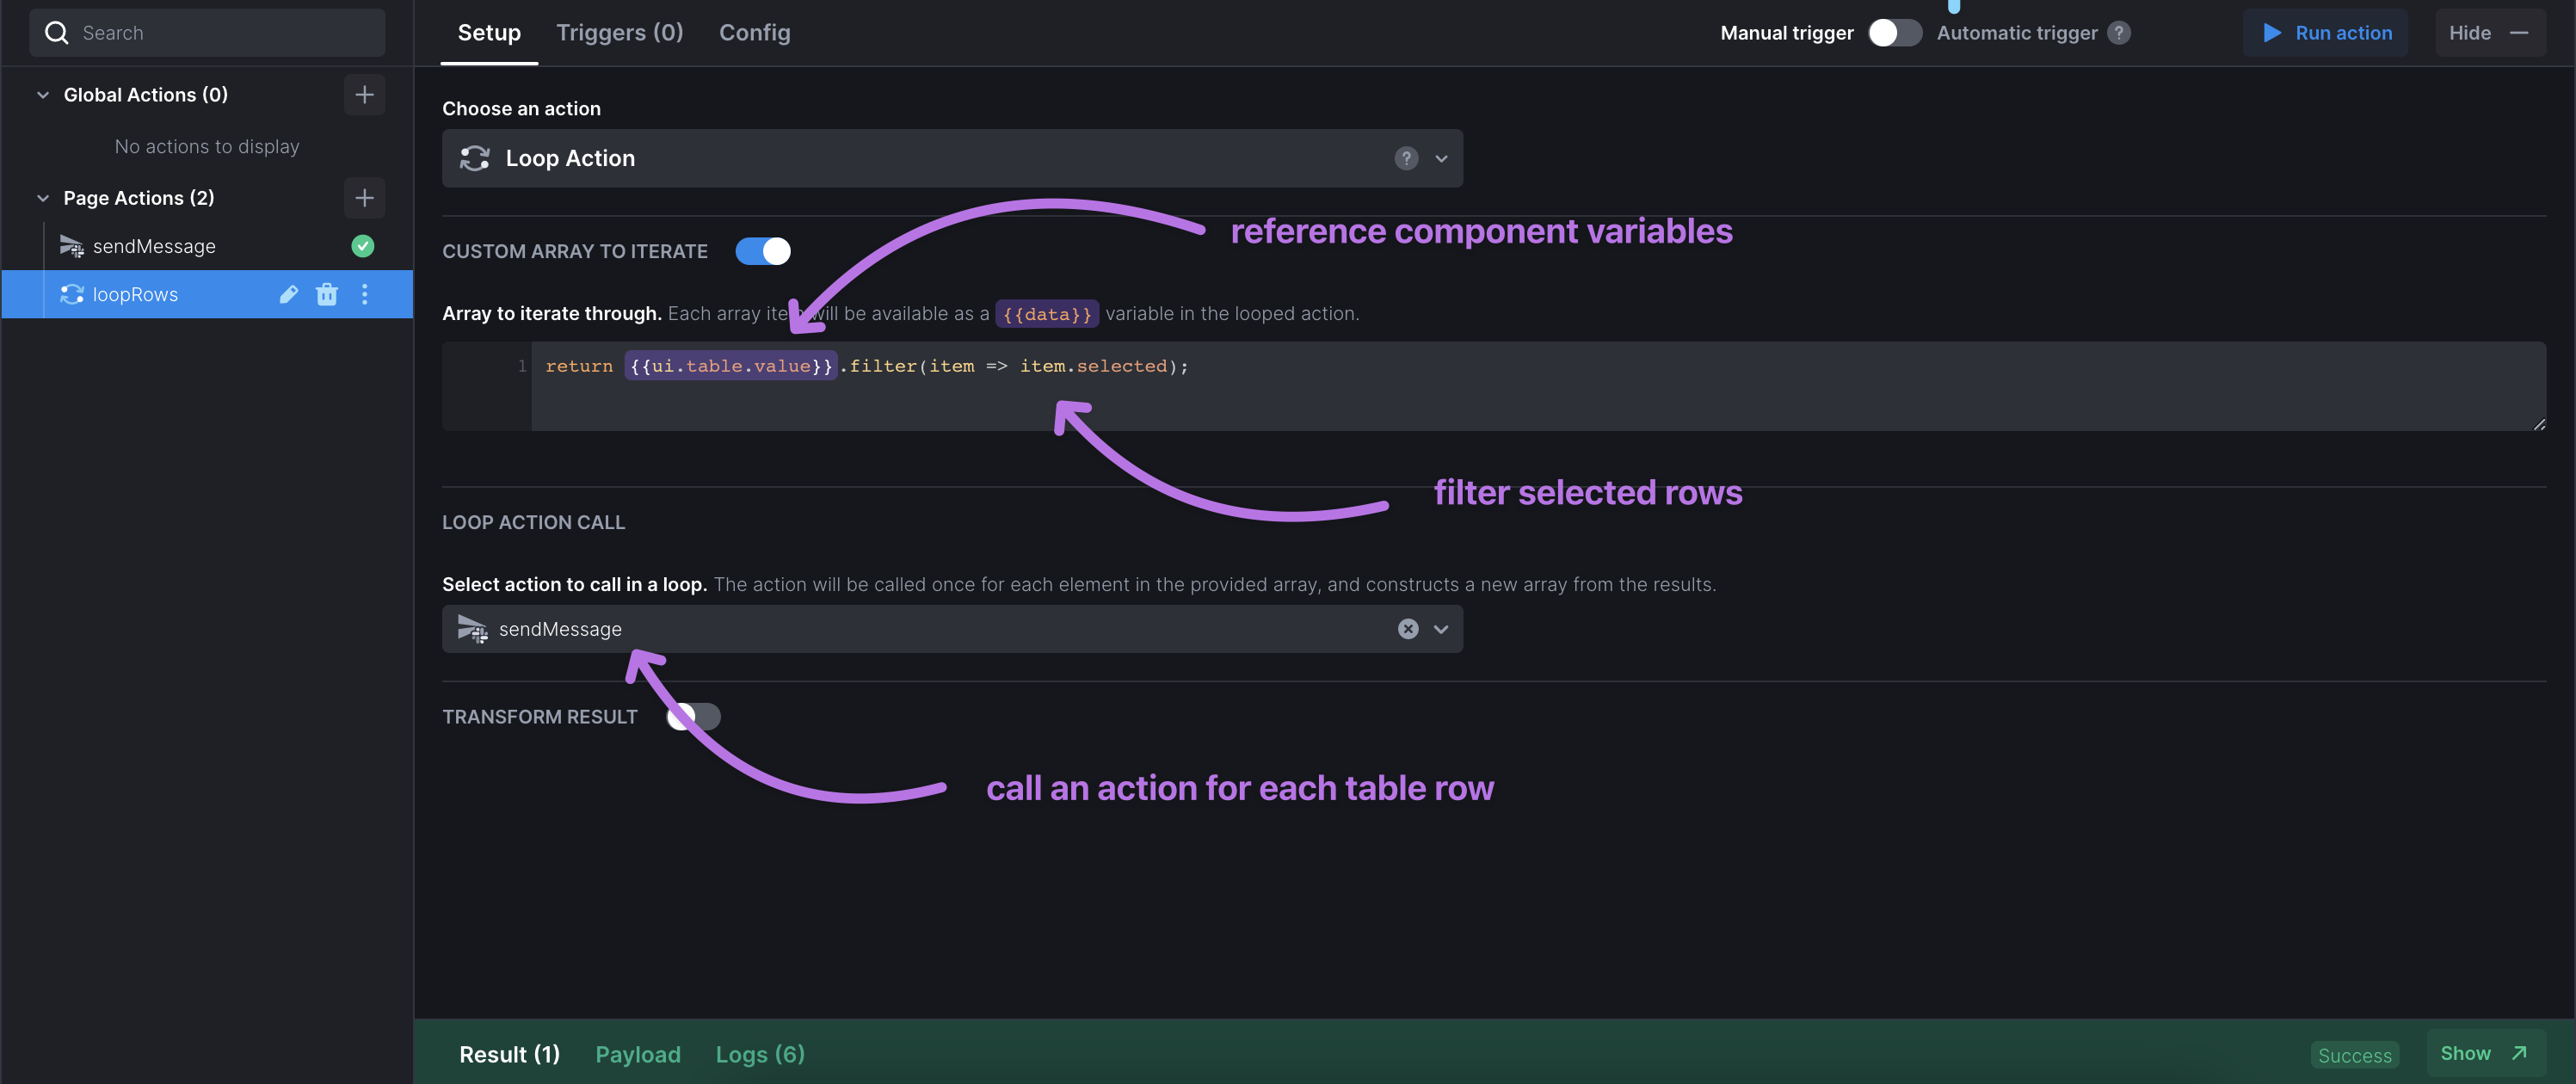Switch to the Triggers (0) tab
The width and height of the screenshot is (2576, 1084).
click(x=619, y=33)
